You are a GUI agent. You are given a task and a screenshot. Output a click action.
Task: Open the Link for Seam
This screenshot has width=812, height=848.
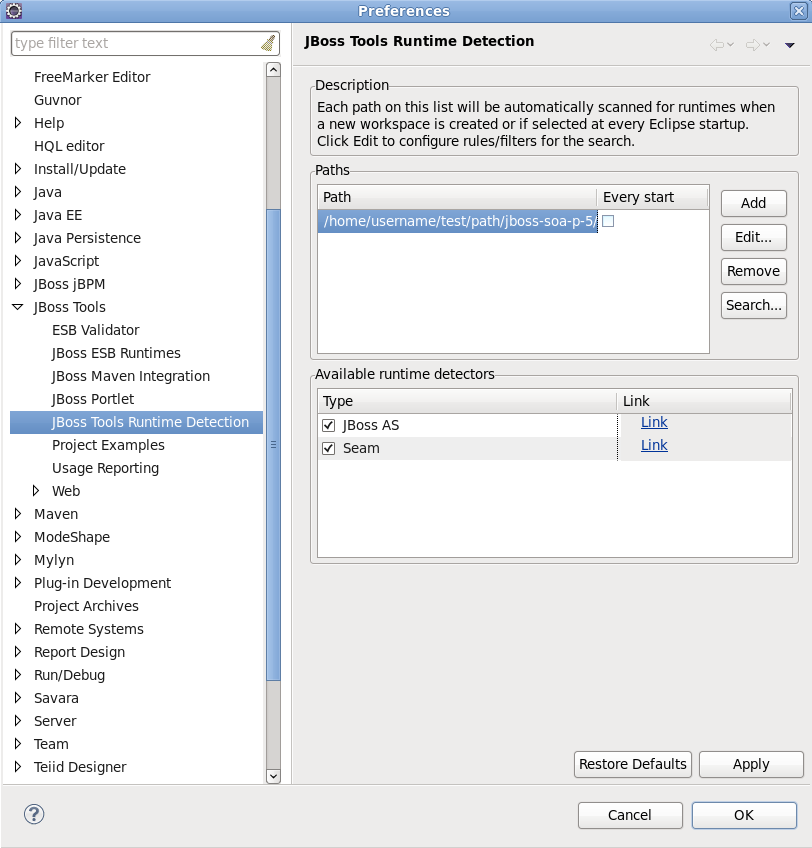(654, 445)
